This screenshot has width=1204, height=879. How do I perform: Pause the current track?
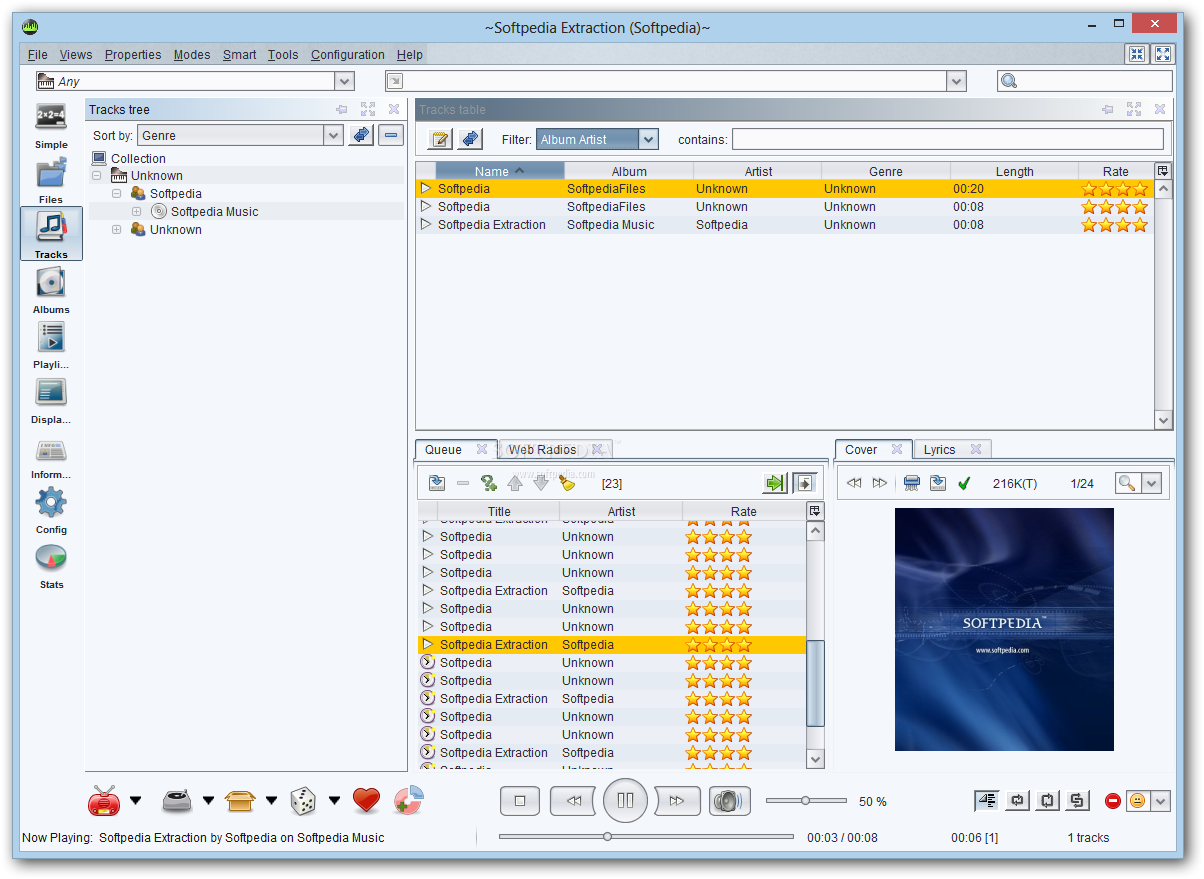click(625, 800)
